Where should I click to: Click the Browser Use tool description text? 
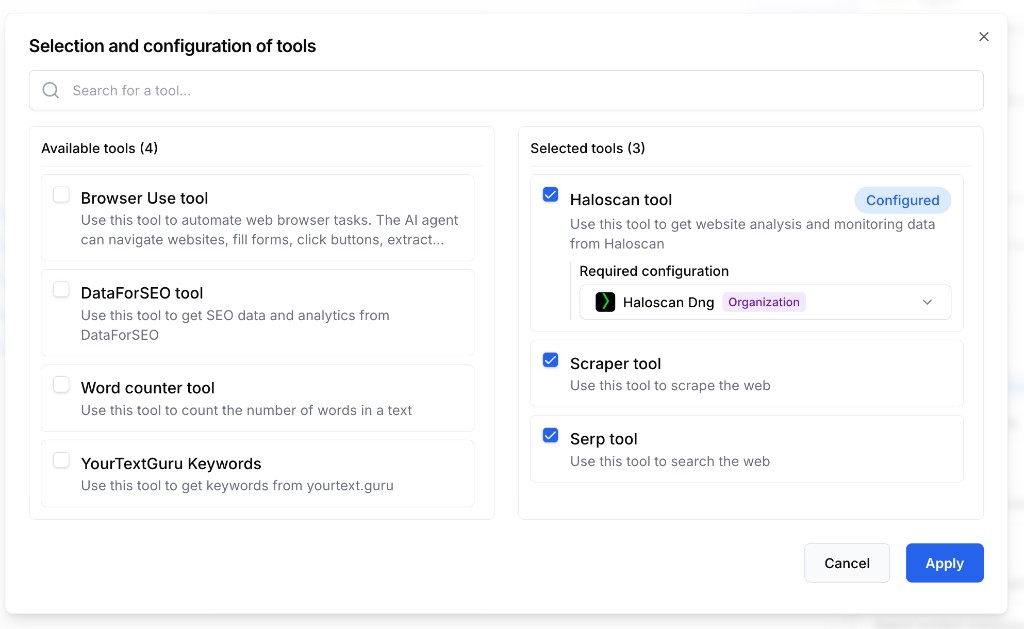270,230
